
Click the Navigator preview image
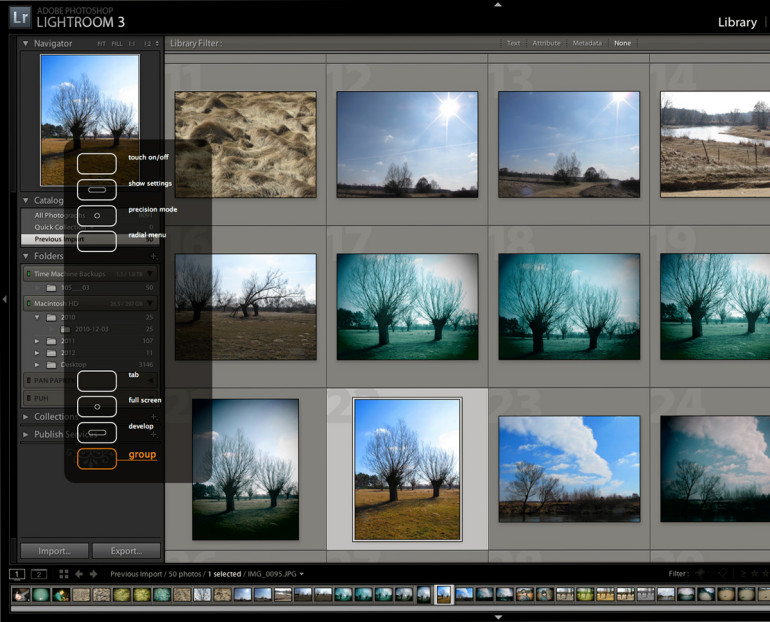(90, 120)
